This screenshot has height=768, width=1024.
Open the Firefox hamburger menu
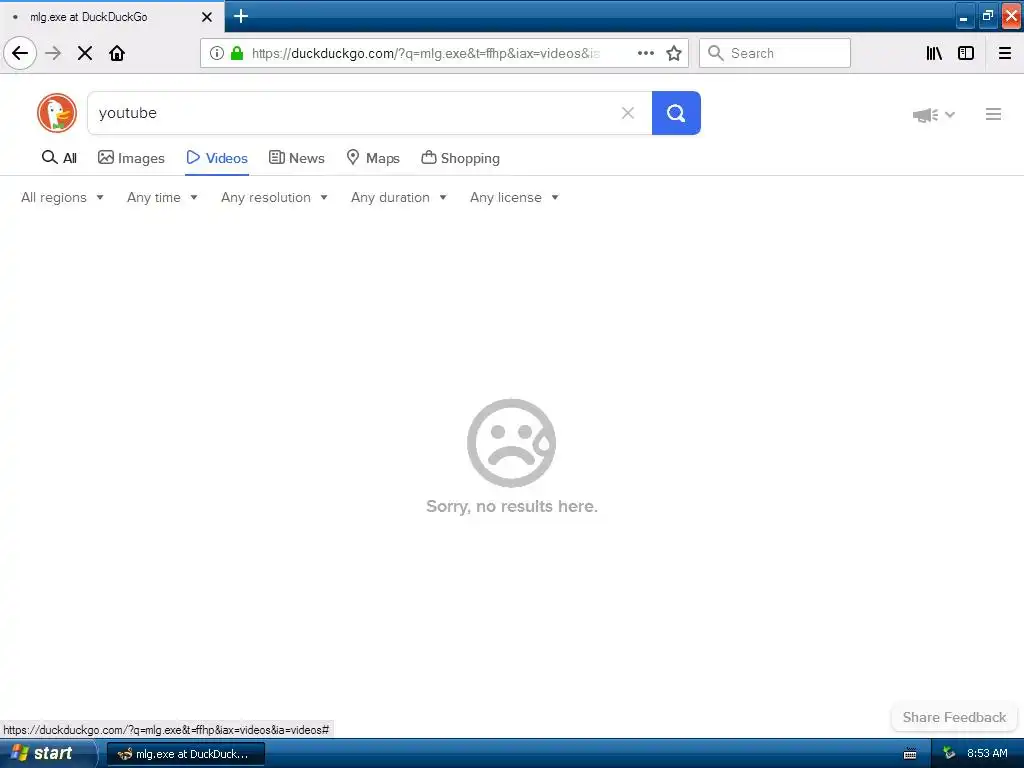click(1005, 53)
